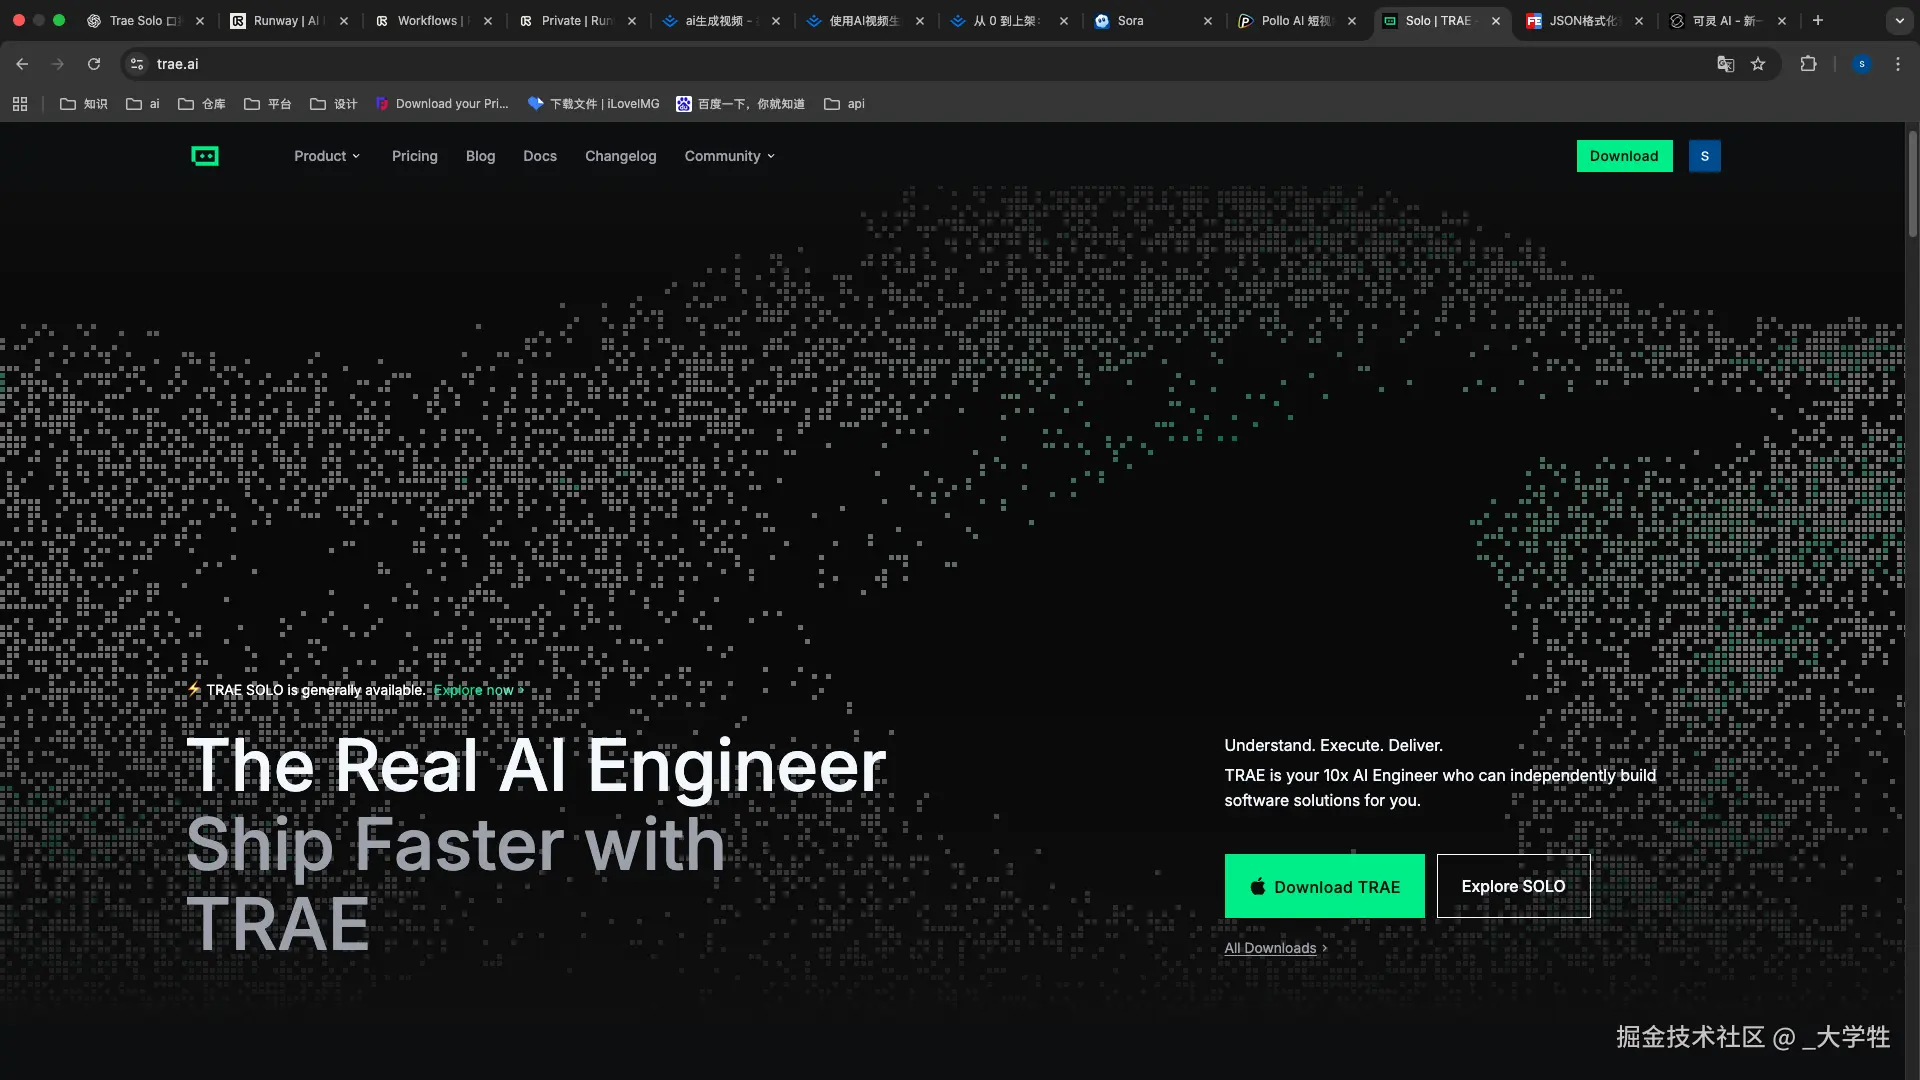1920x1080 pixels.
Task: Click the Explore SOLO button
Action: [1513, 886]
